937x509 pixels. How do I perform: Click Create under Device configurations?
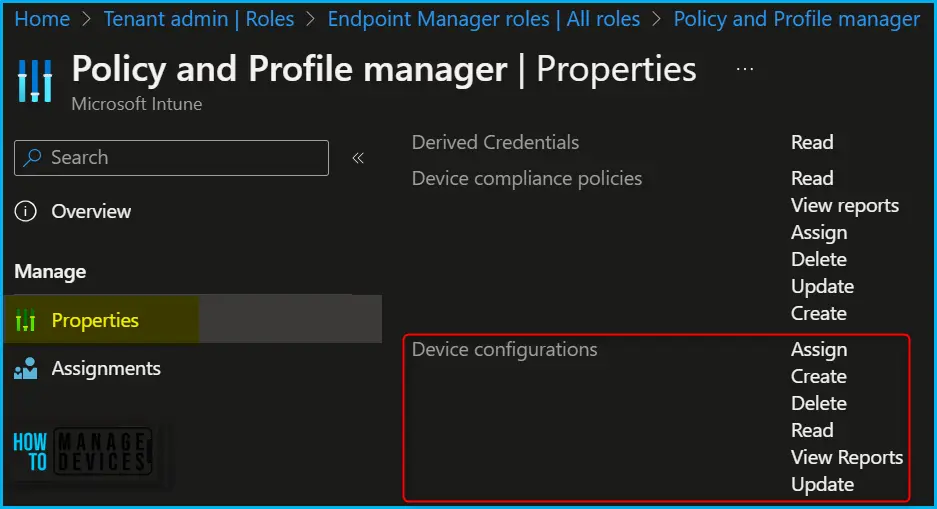[819, 376]
